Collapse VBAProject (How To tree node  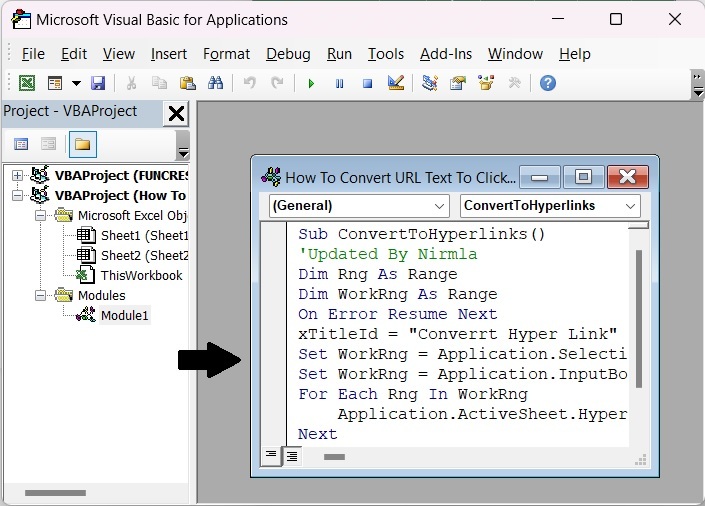point(17,196)
